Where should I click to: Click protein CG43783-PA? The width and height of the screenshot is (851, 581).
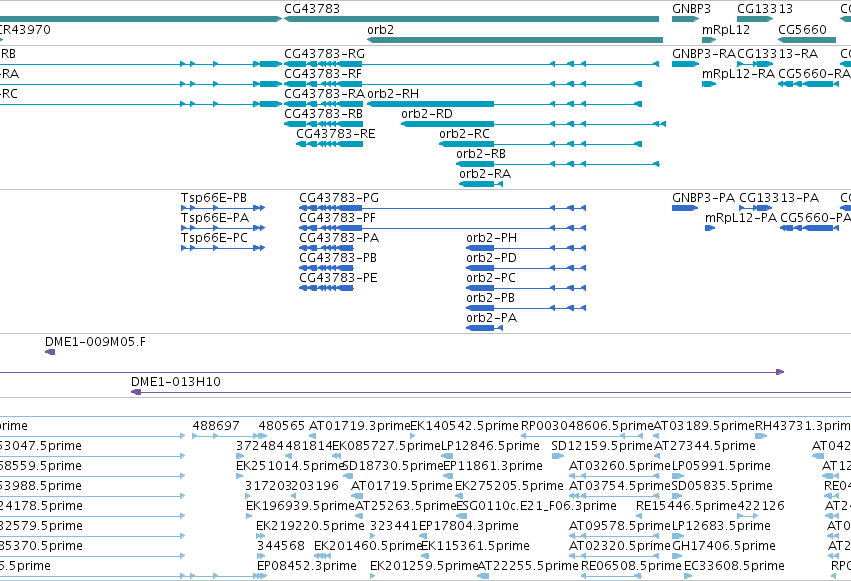pos(326,248)
